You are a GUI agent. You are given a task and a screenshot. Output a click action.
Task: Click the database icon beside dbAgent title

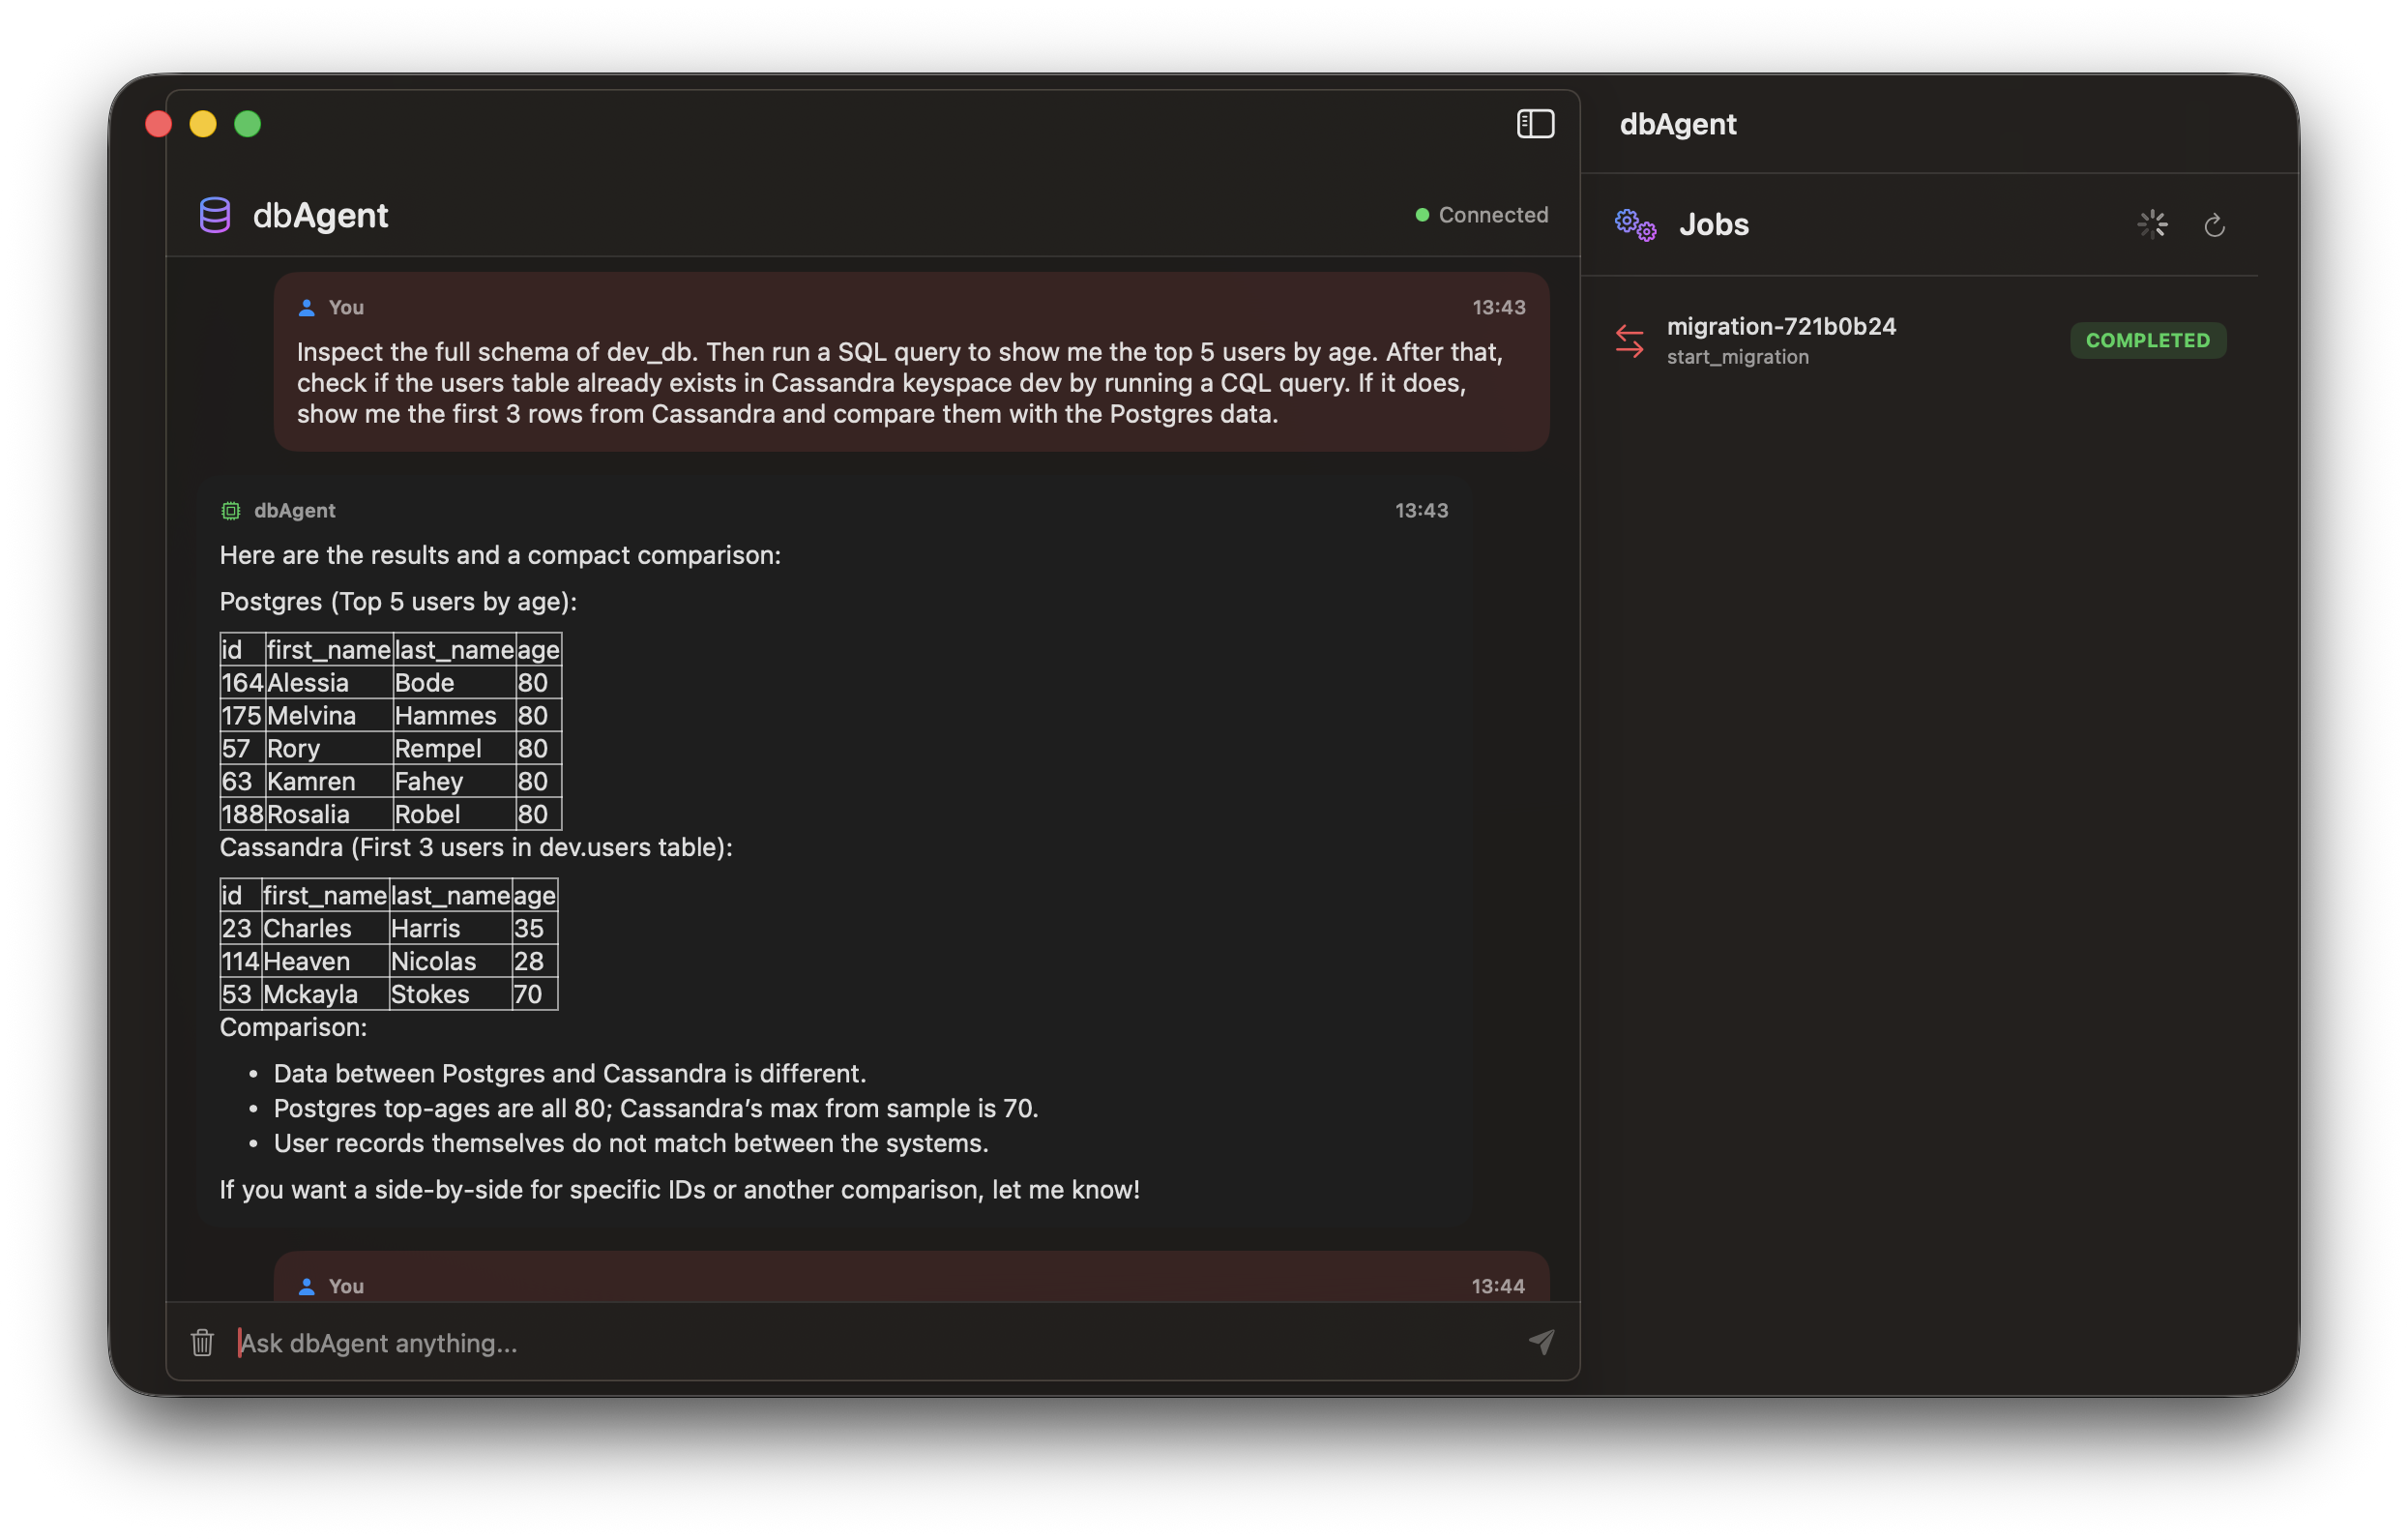214,215
